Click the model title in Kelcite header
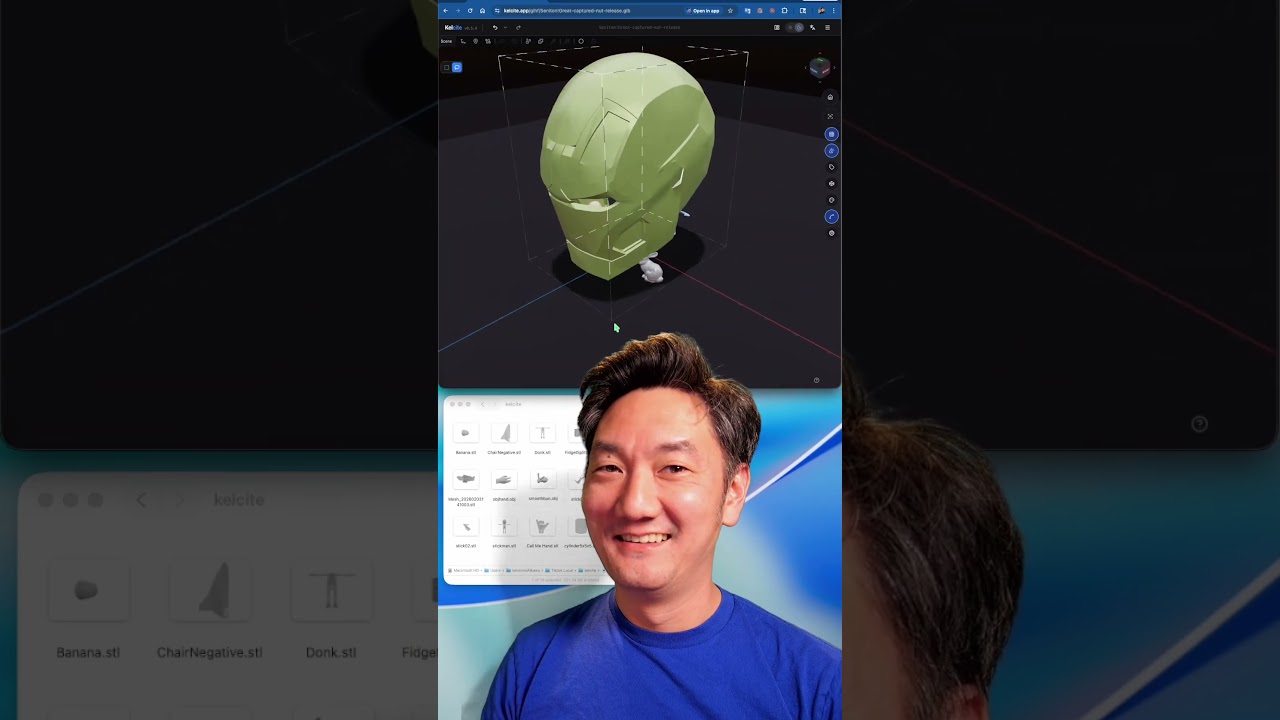The image size is (1280, 720). click(639, 28)
